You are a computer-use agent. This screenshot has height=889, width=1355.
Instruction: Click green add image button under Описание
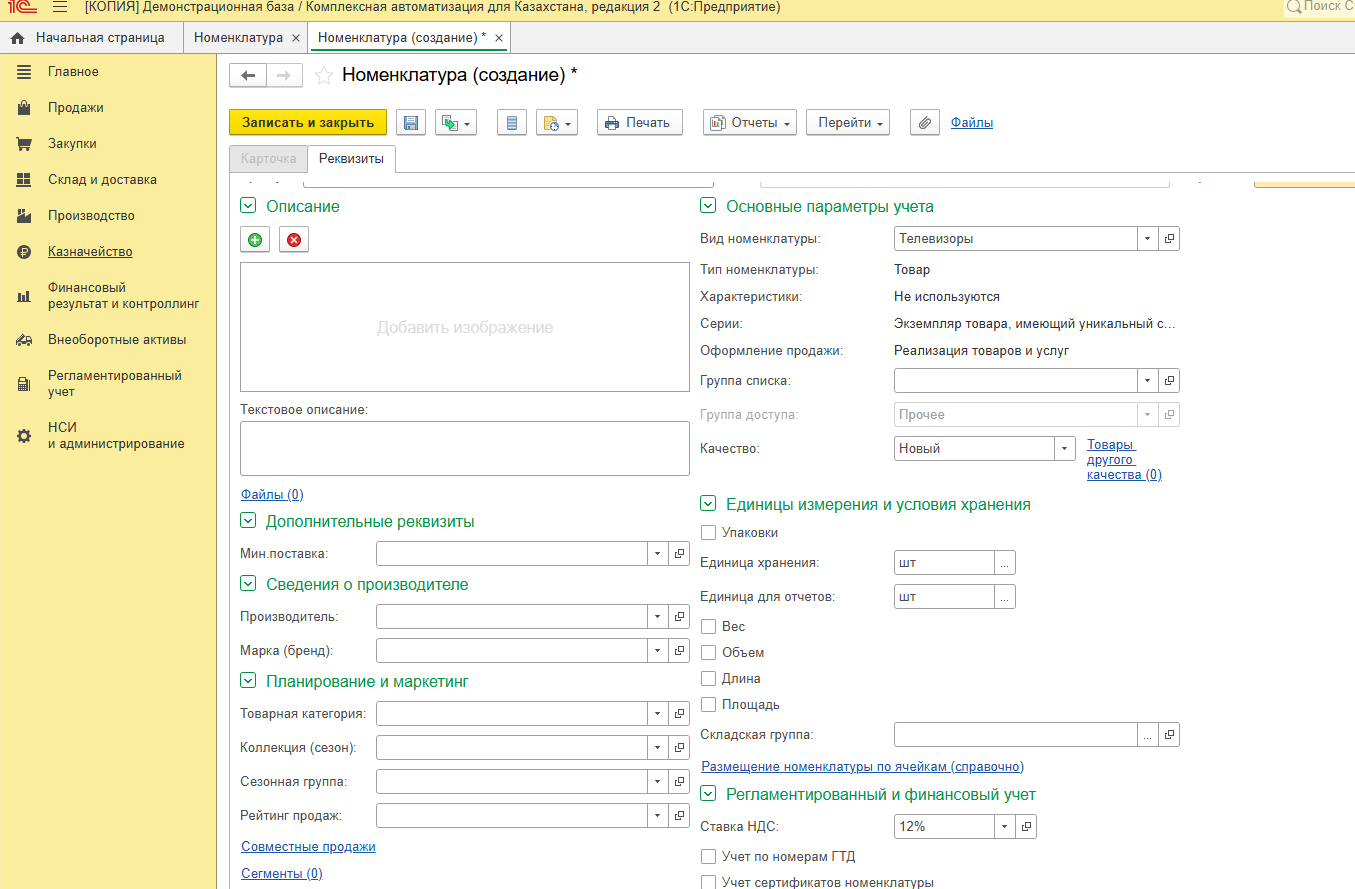click(x=255, y=240)
